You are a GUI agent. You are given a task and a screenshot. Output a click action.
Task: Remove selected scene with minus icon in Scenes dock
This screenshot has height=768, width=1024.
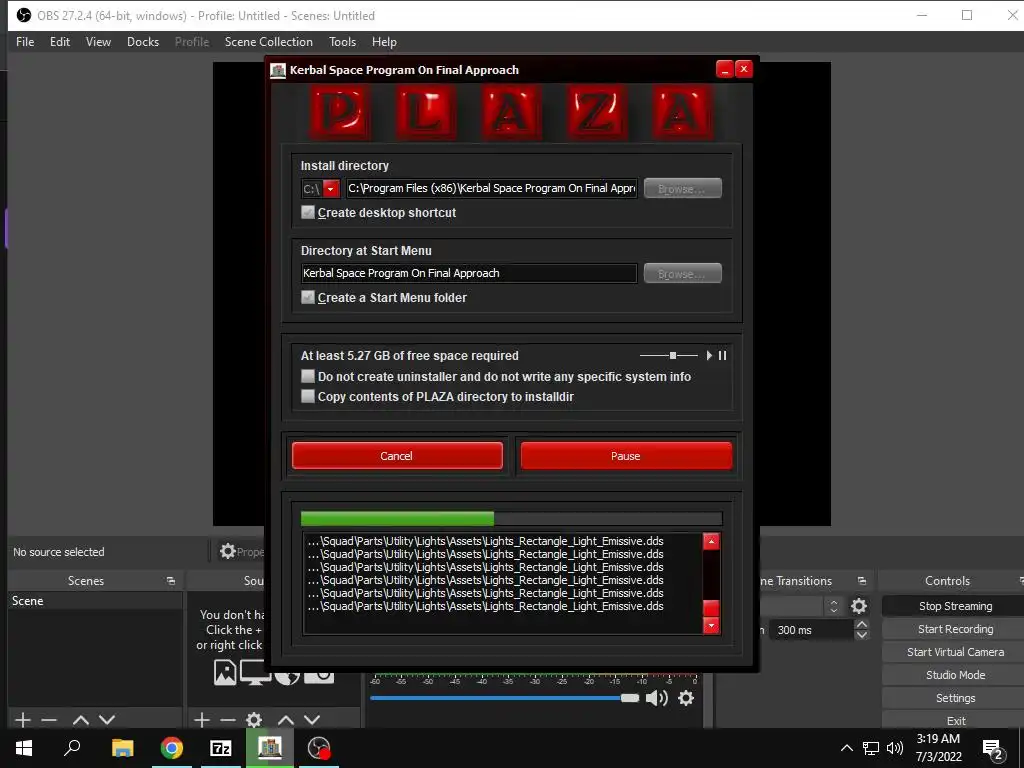pyautogui.click(x=49, y=720)
